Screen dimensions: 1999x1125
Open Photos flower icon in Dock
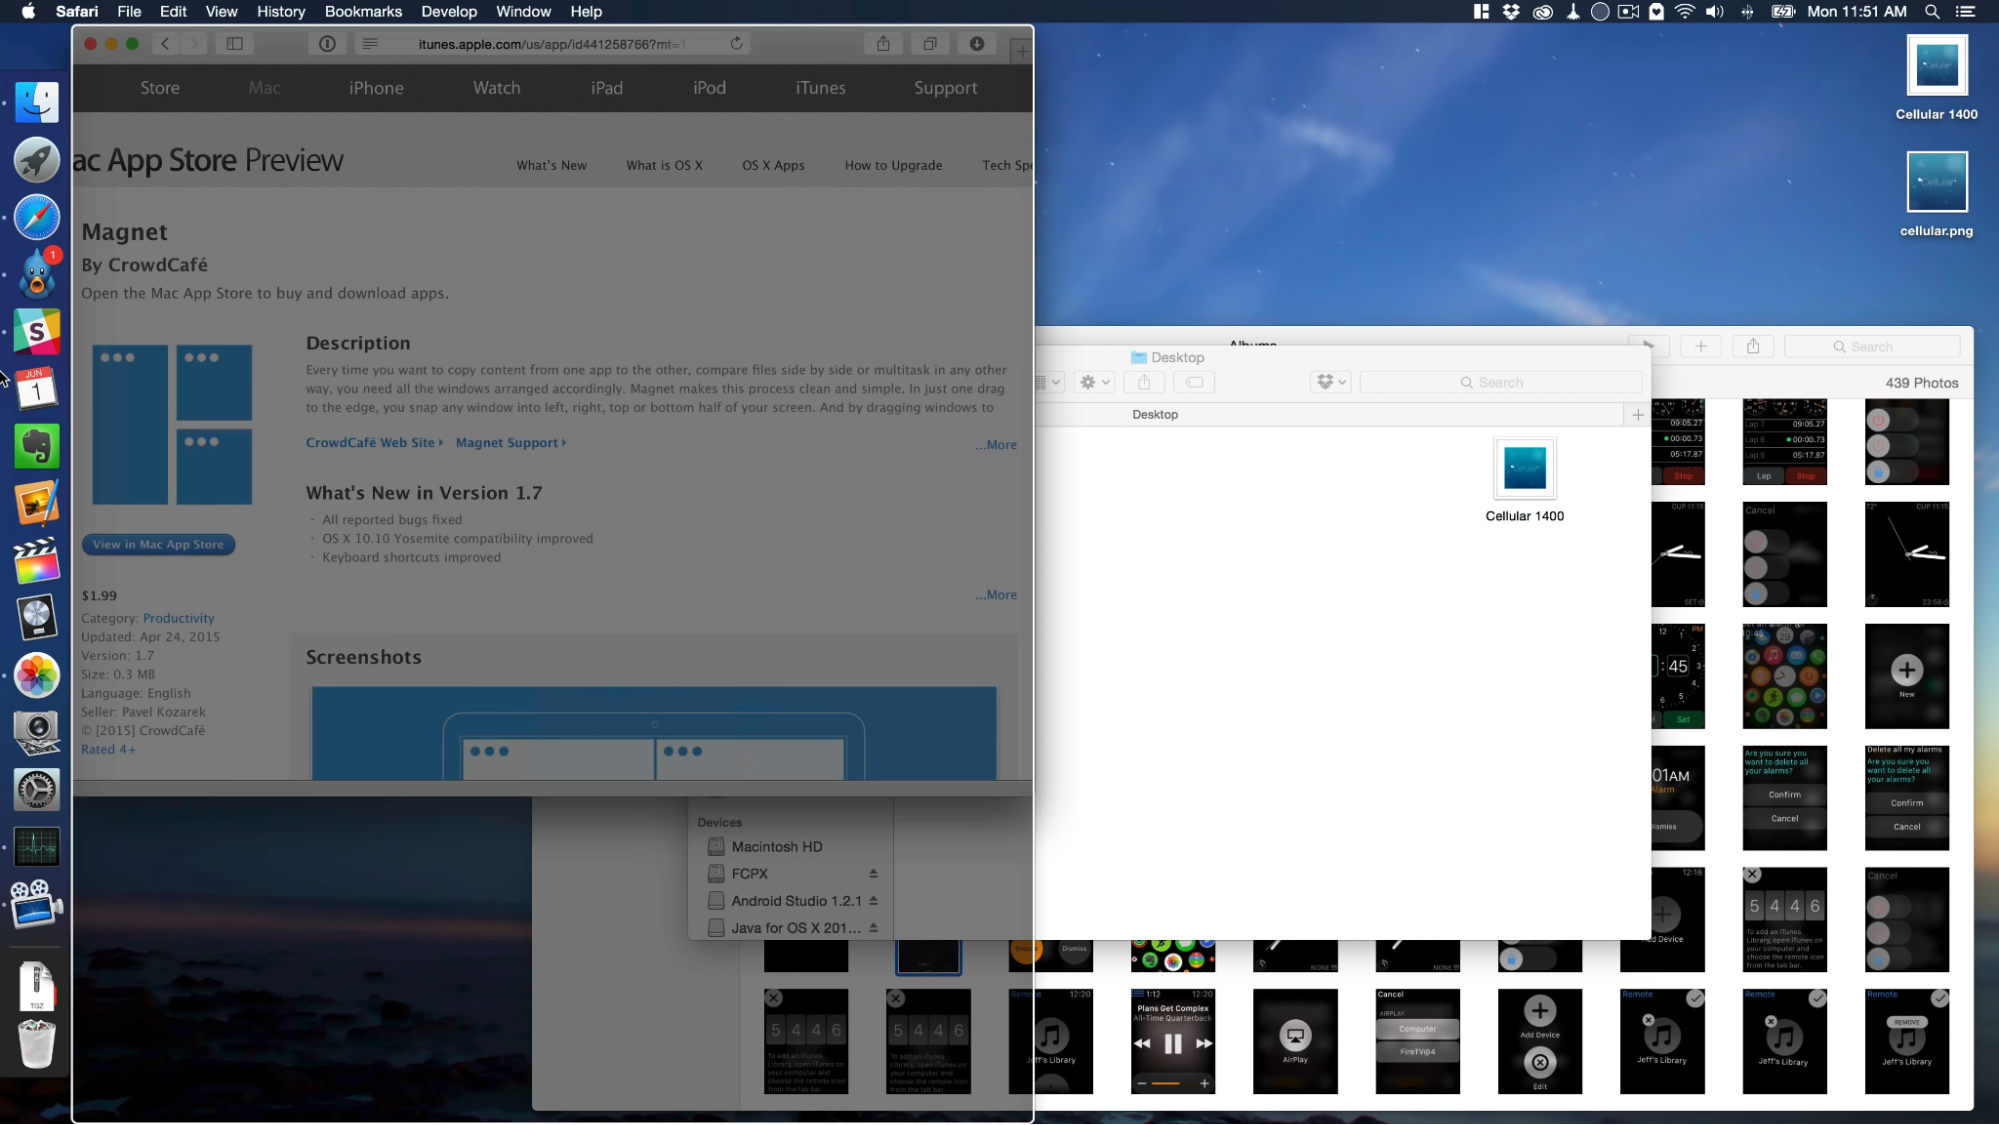click(x=37, y=676)
